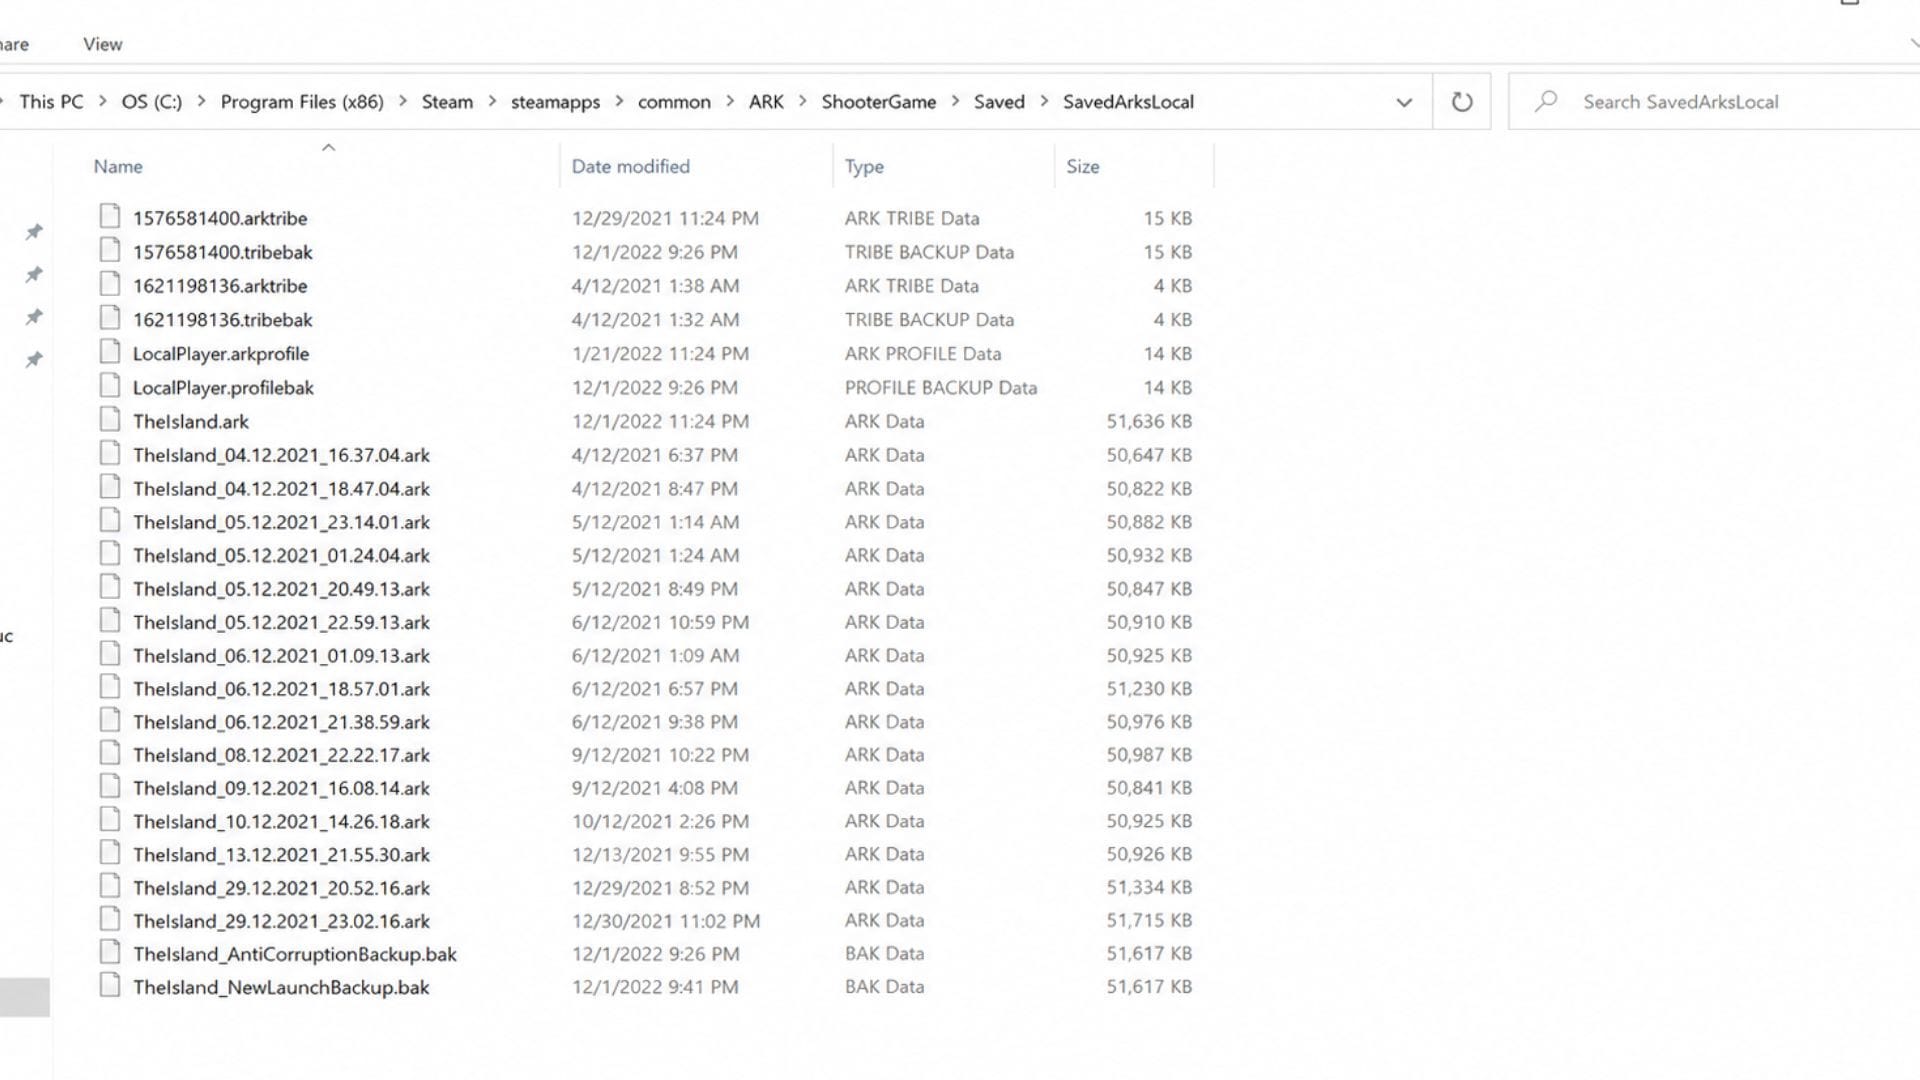Expand the chevron after ShooterGame breadcrumb
This screenshot has height=1080, width=1920.
point(955,101)
